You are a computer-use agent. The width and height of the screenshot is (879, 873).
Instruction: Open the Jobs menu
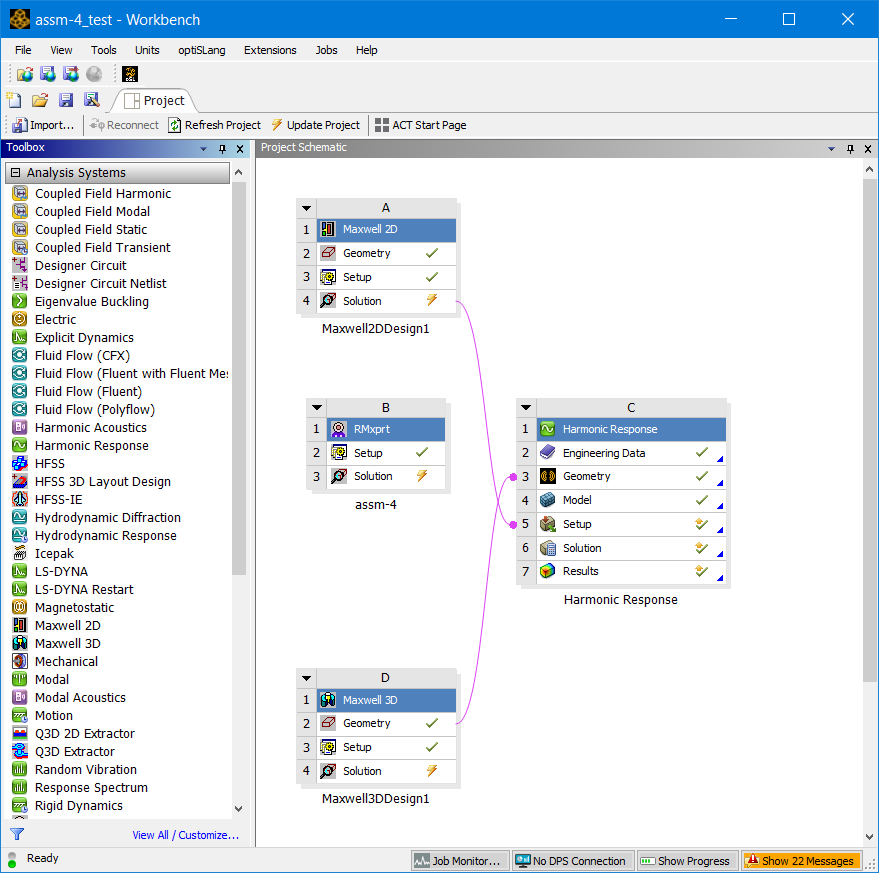coord(326,50)
